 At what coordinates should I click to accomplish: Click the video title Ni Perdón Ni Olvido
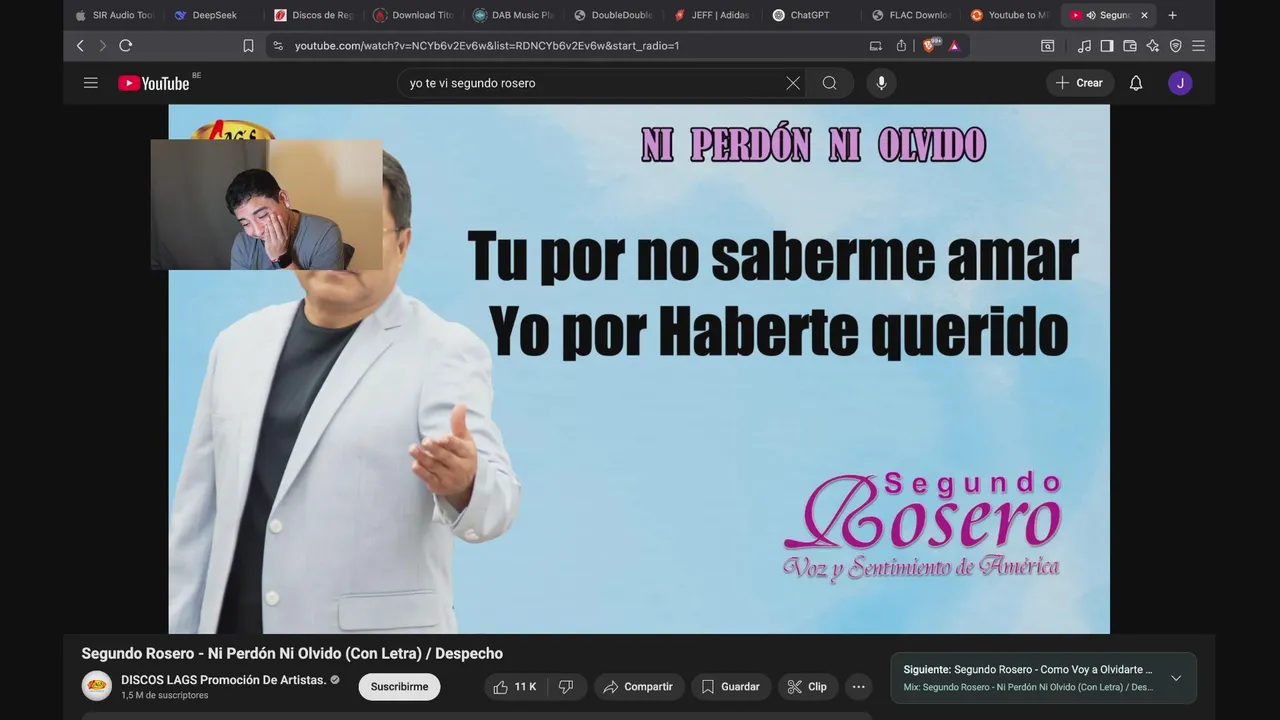(x=292, y=653)
